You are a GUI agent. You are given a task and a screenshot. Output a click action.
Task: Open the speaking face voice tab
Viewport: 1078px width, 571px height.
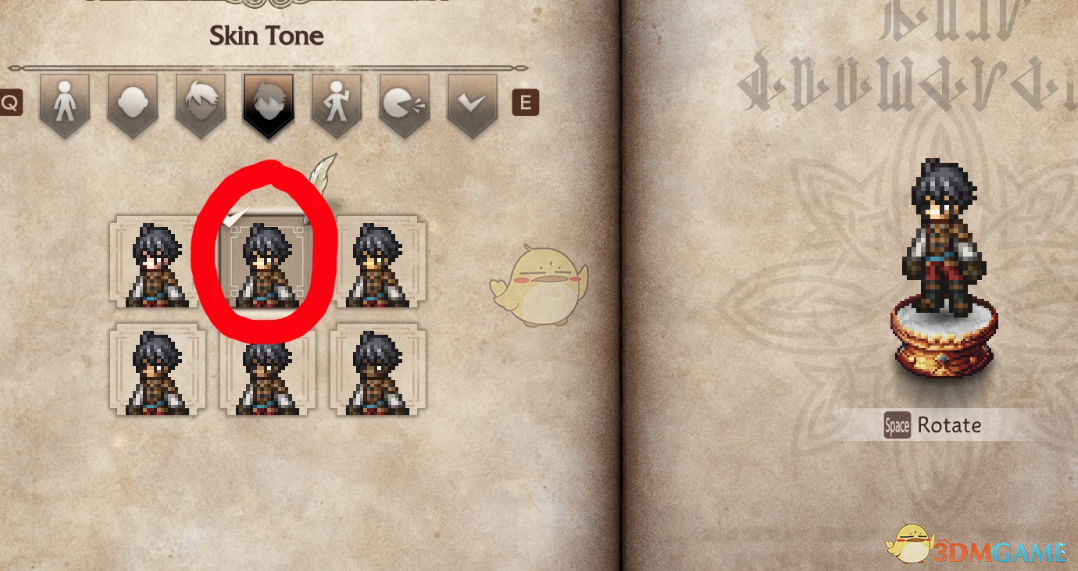[x=404, y=105]
